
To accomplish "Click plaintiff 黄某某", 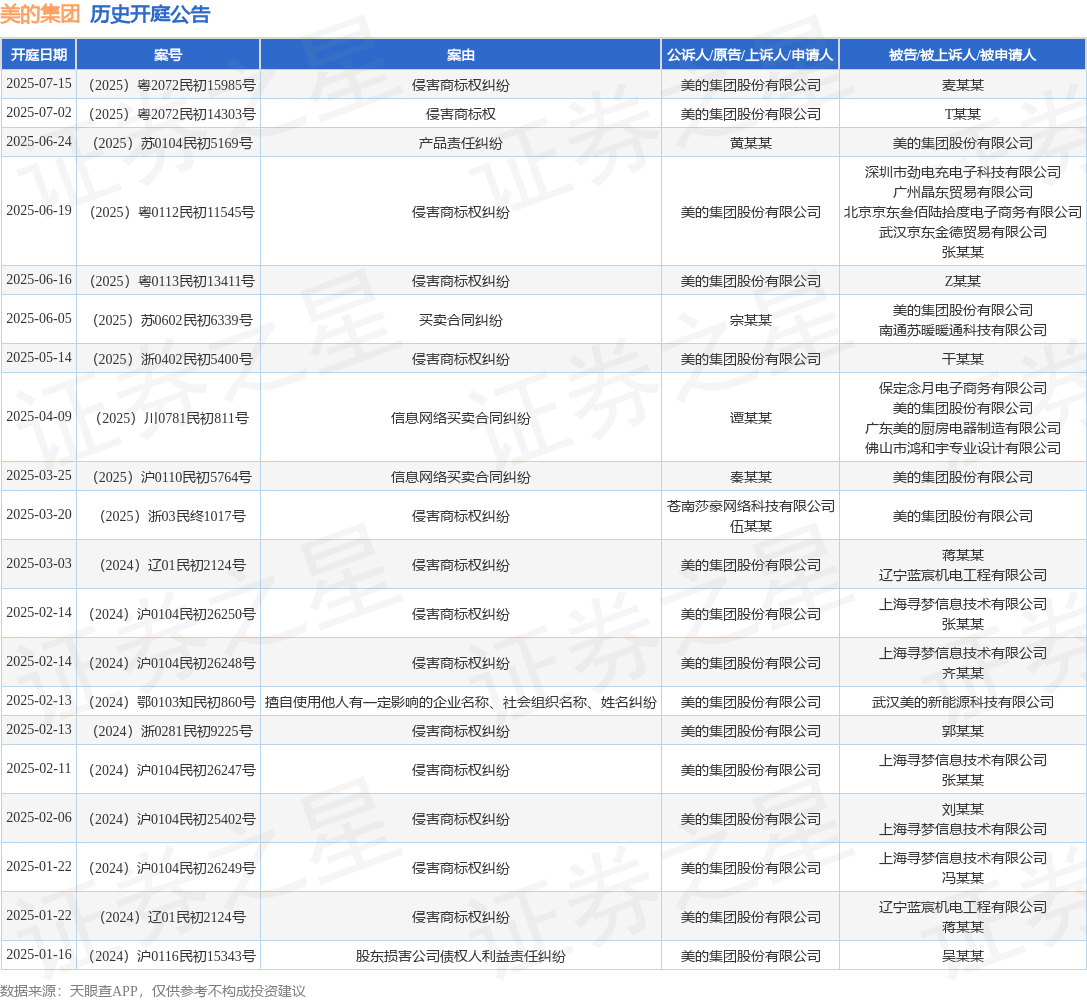I will pyautogui.click(x=750, y=143).
